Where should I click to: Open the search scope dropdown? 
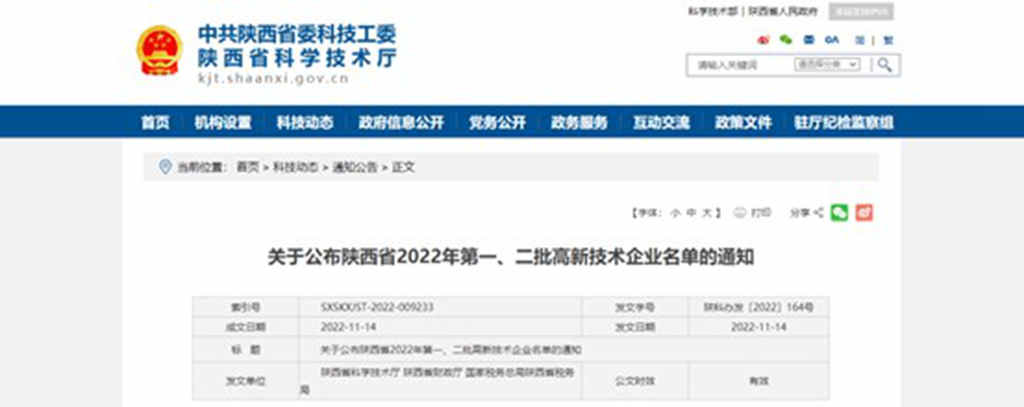pos(827,65)
